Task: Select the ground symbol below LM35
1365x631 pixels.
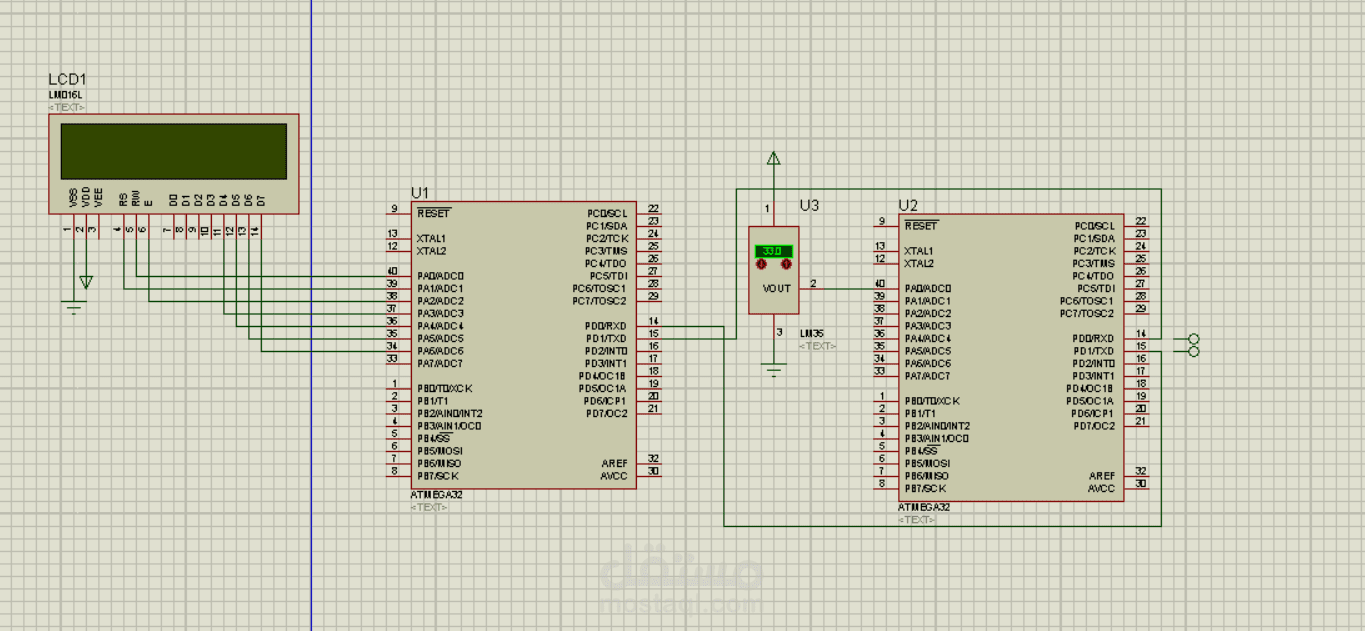Action: (x=773, y=372)
